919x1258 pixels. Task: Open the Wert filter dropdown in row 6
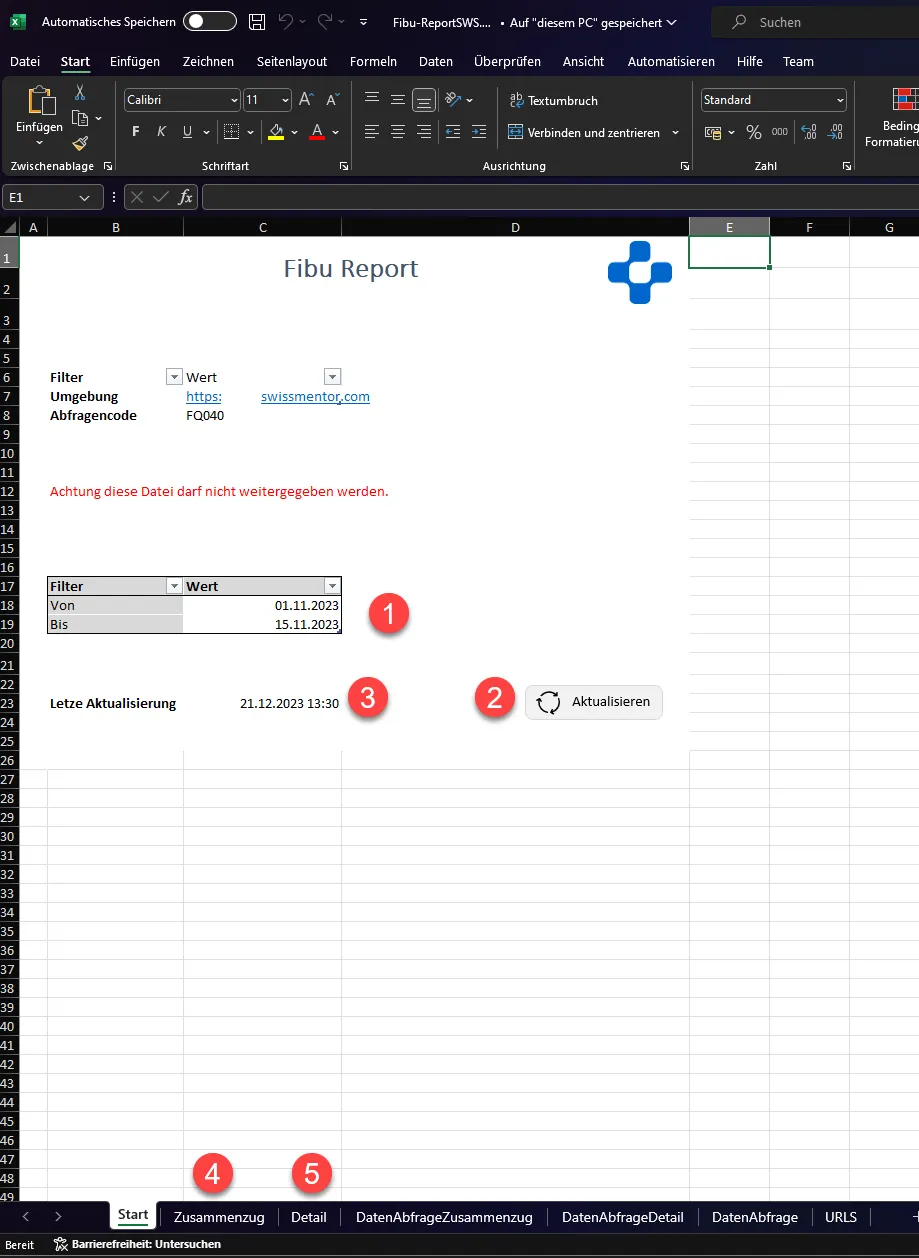pyautogui.click(x=333, y=377)
